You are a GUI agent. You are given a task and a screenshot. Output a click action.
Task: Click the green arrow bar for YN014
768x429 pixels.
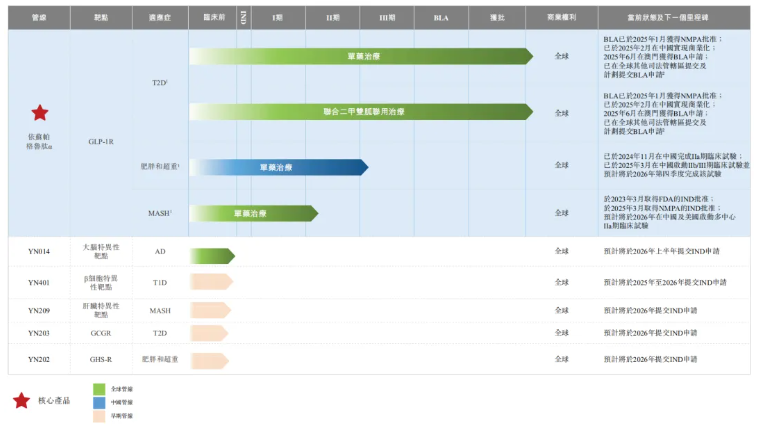[x=211, y=255]
